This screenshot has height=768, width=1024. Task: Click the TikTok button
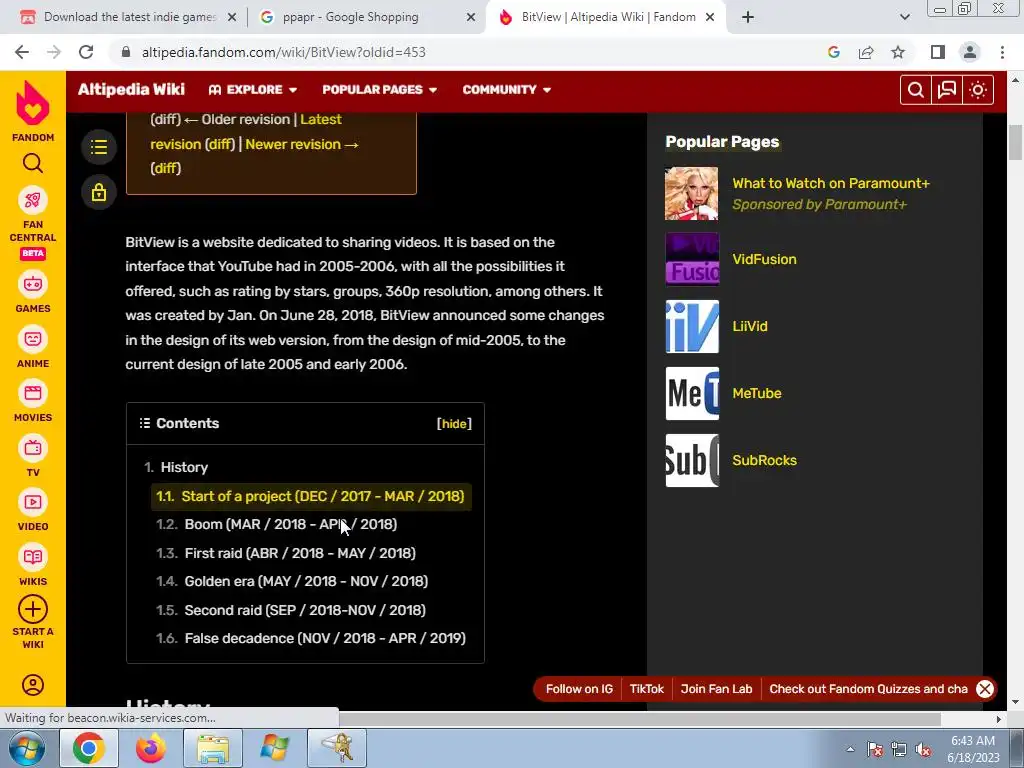[647, 689]
